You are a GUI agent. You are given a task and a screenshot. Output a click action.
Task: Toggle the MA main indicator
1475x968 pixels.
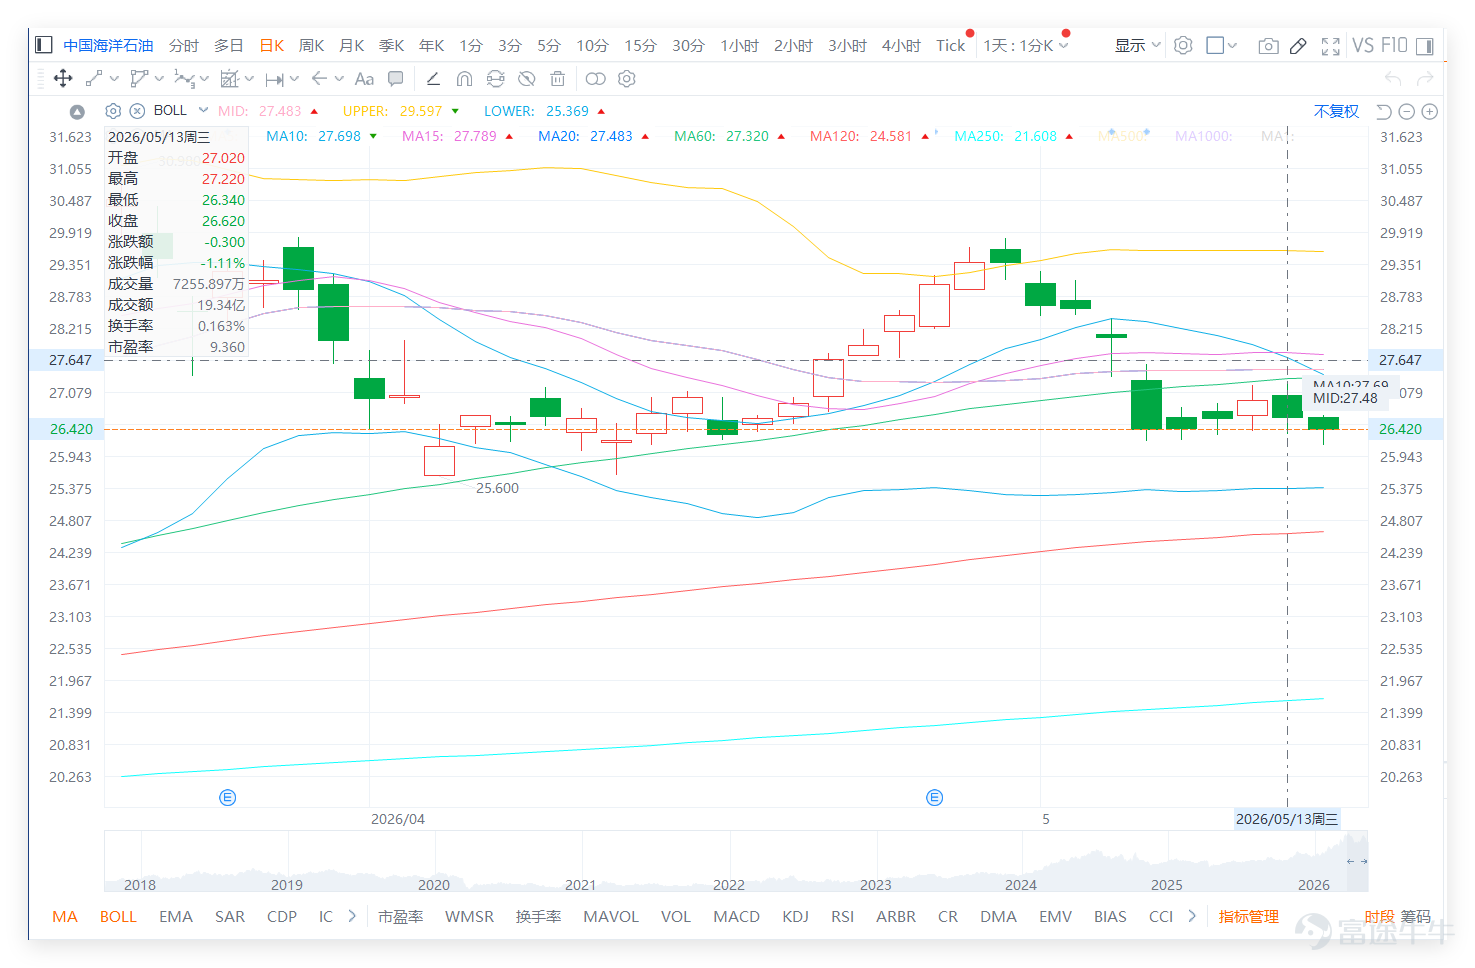point(65,916)
